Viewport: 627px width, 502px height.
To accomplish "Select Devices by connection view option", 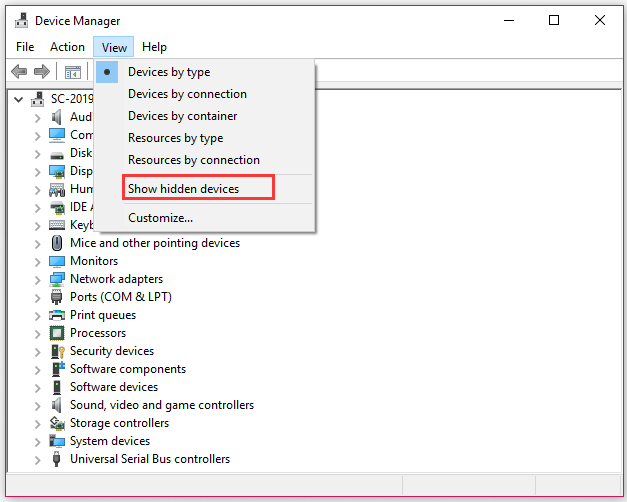I will coord(204,94).
